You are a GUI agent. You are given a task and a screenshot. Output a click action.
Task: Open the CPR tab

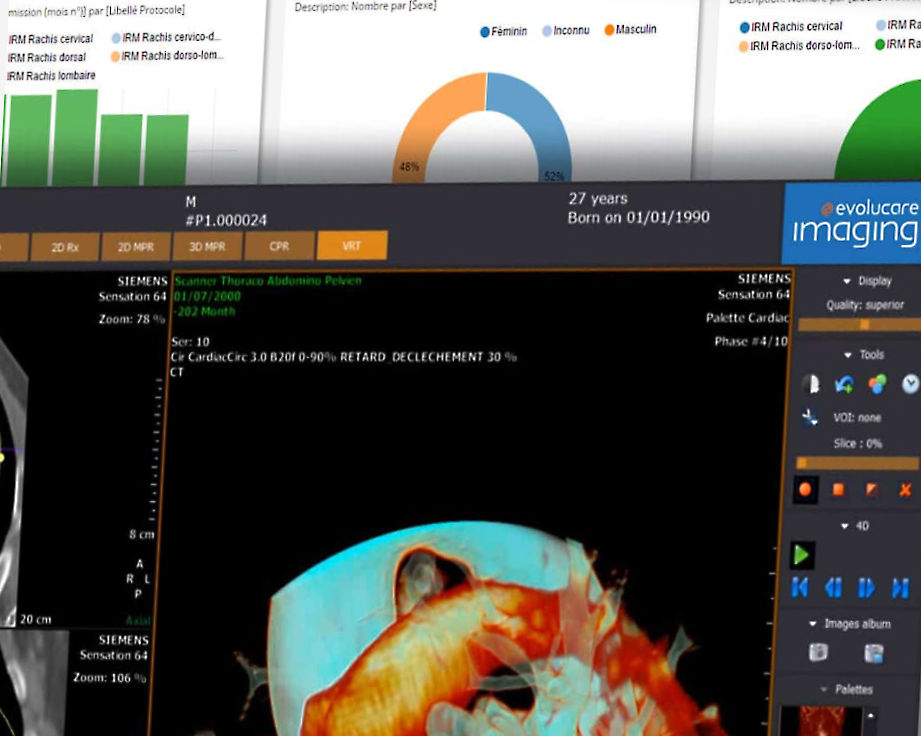tap(279, 246)
